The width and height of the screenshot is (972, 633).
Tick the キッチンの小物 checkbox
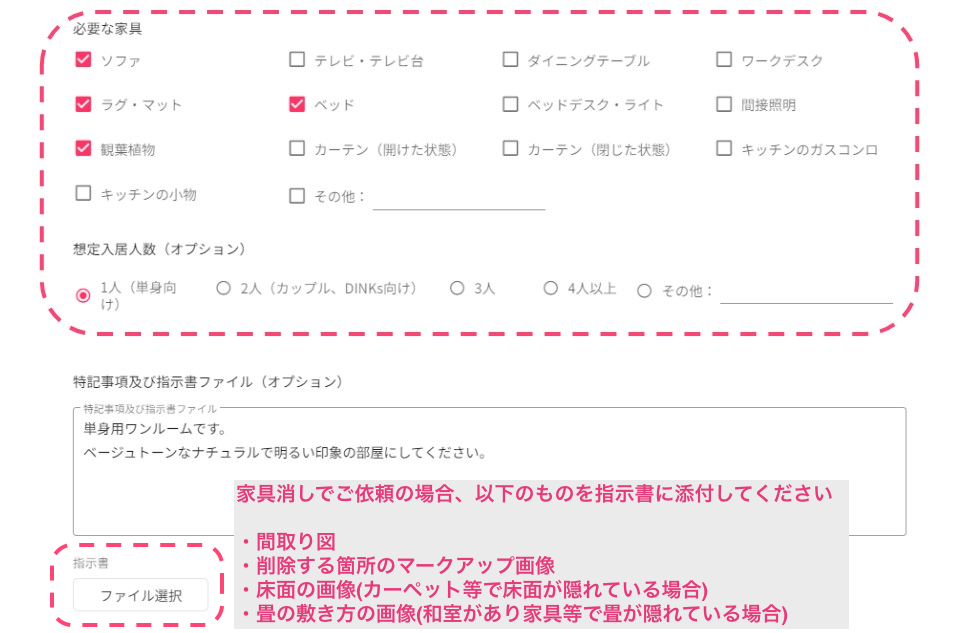83,193
